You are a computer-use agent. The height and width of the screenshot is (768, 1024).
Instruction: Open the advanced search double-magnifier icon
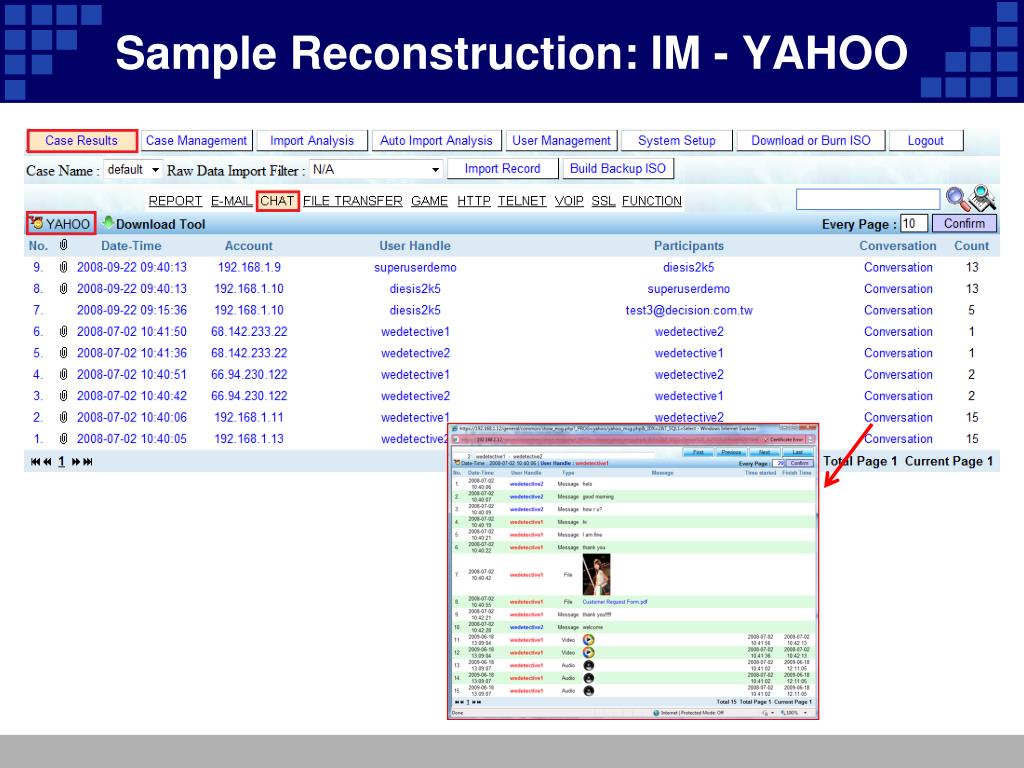pos(982,199)
